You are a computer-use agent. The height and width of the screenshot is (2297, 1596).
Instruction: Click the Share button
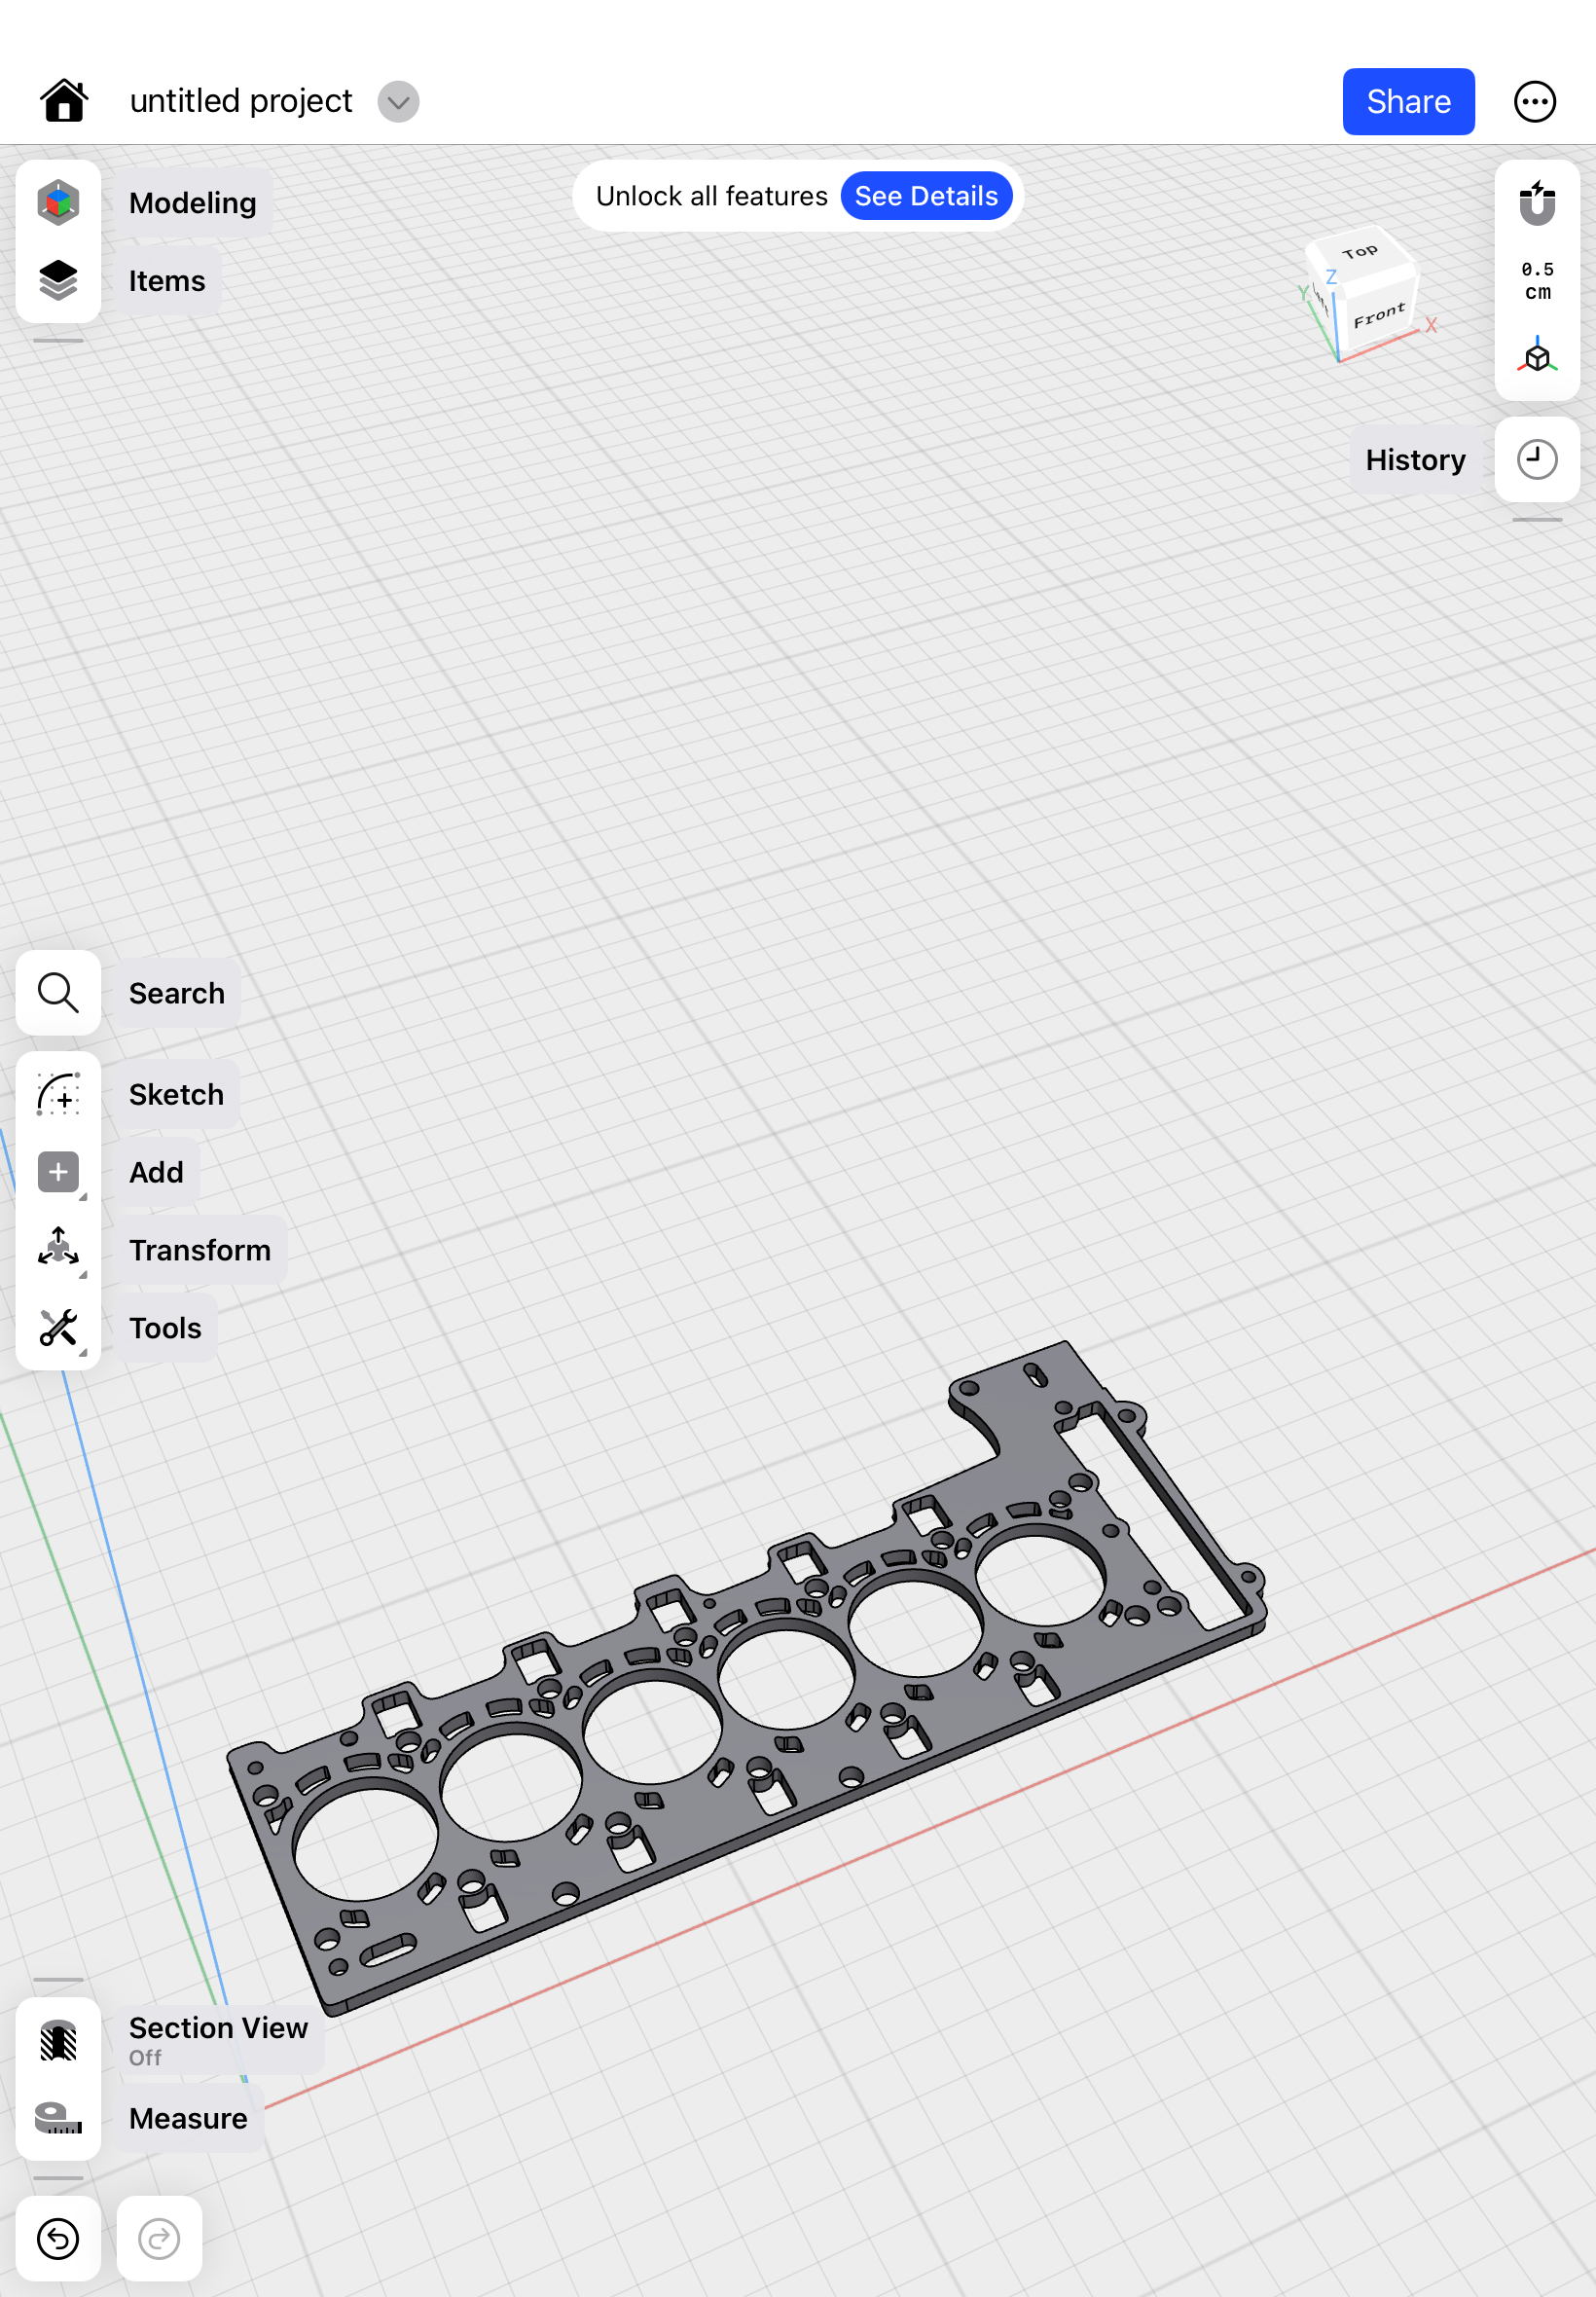1408,101
